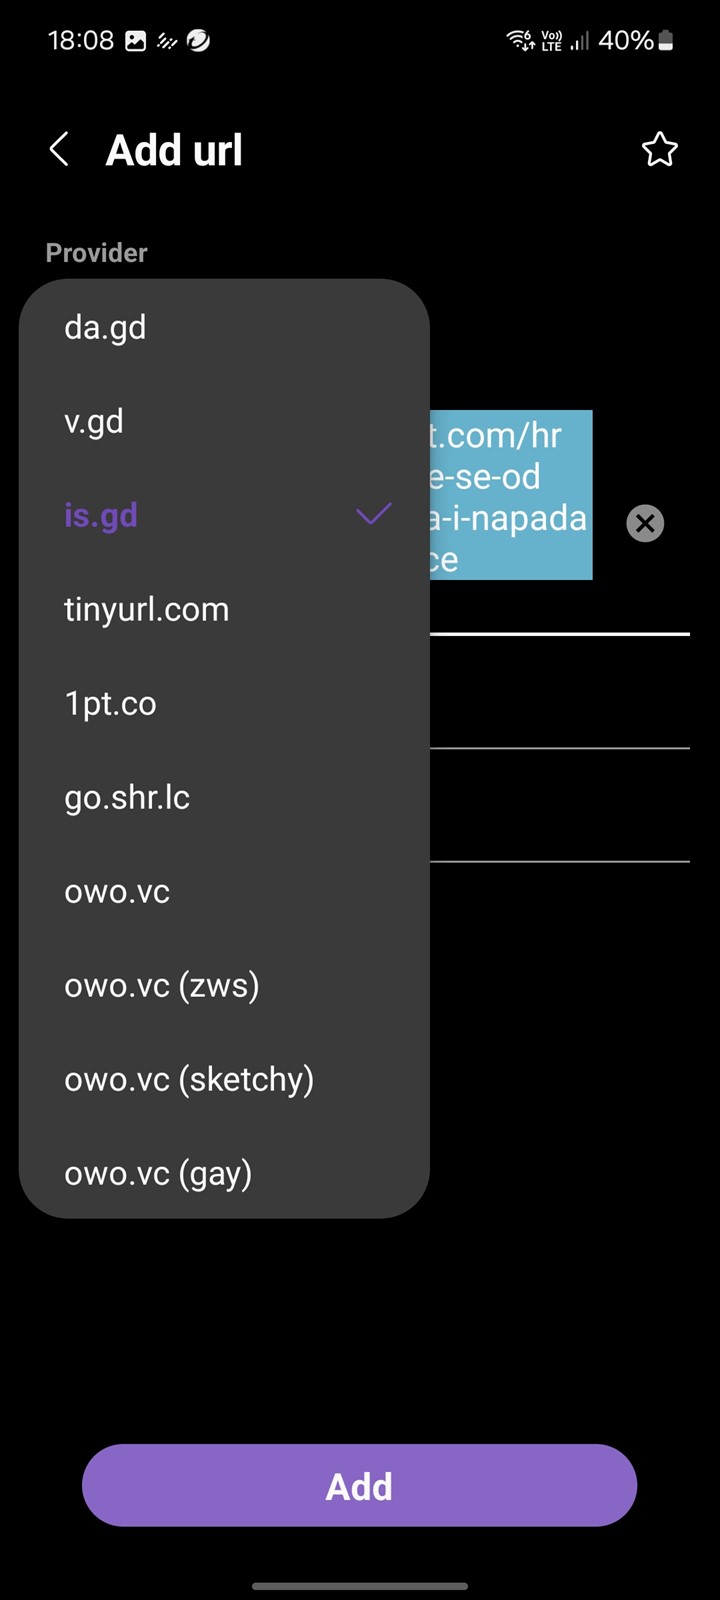This screenshot has height=1600, width=720.
Task: Tap the battery icon in status bar
Action: pos(666,40)
